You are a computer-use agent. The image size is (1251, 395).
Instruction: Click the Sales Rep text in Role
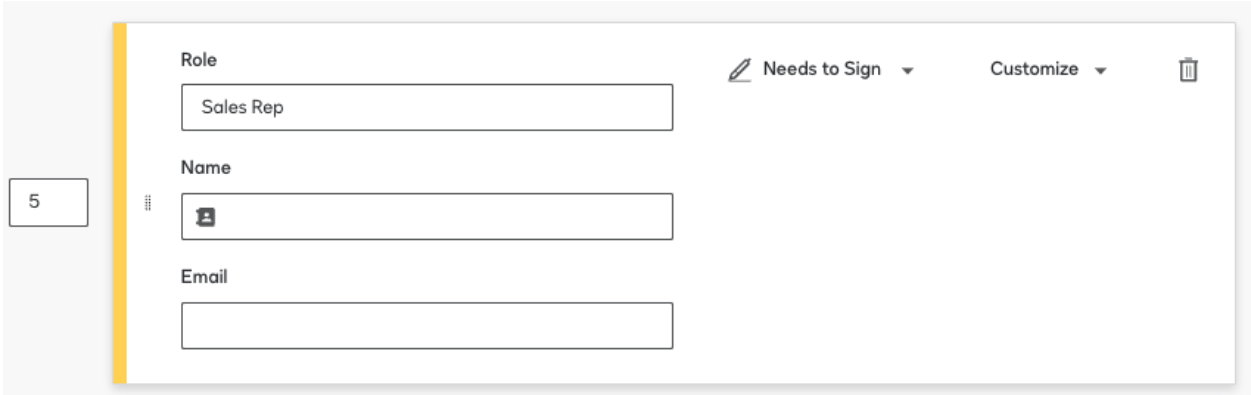[x=242, y=107]
